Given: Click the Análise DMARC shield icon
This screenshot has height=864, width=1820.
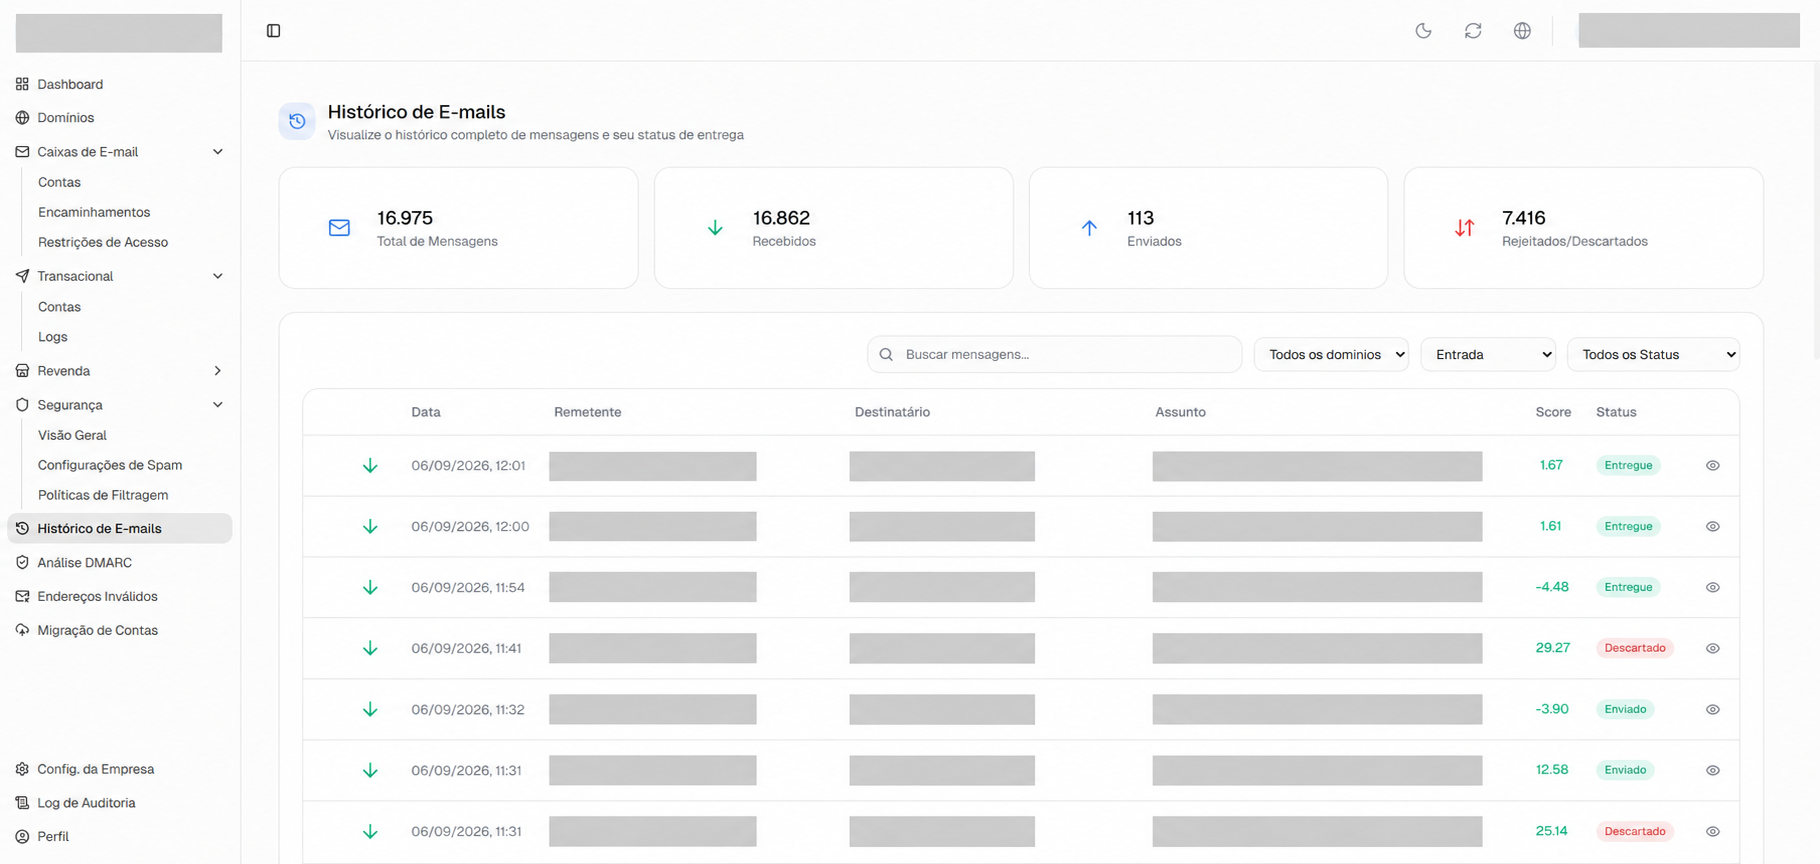Looking at the screenshot, I should click(22, 563).
